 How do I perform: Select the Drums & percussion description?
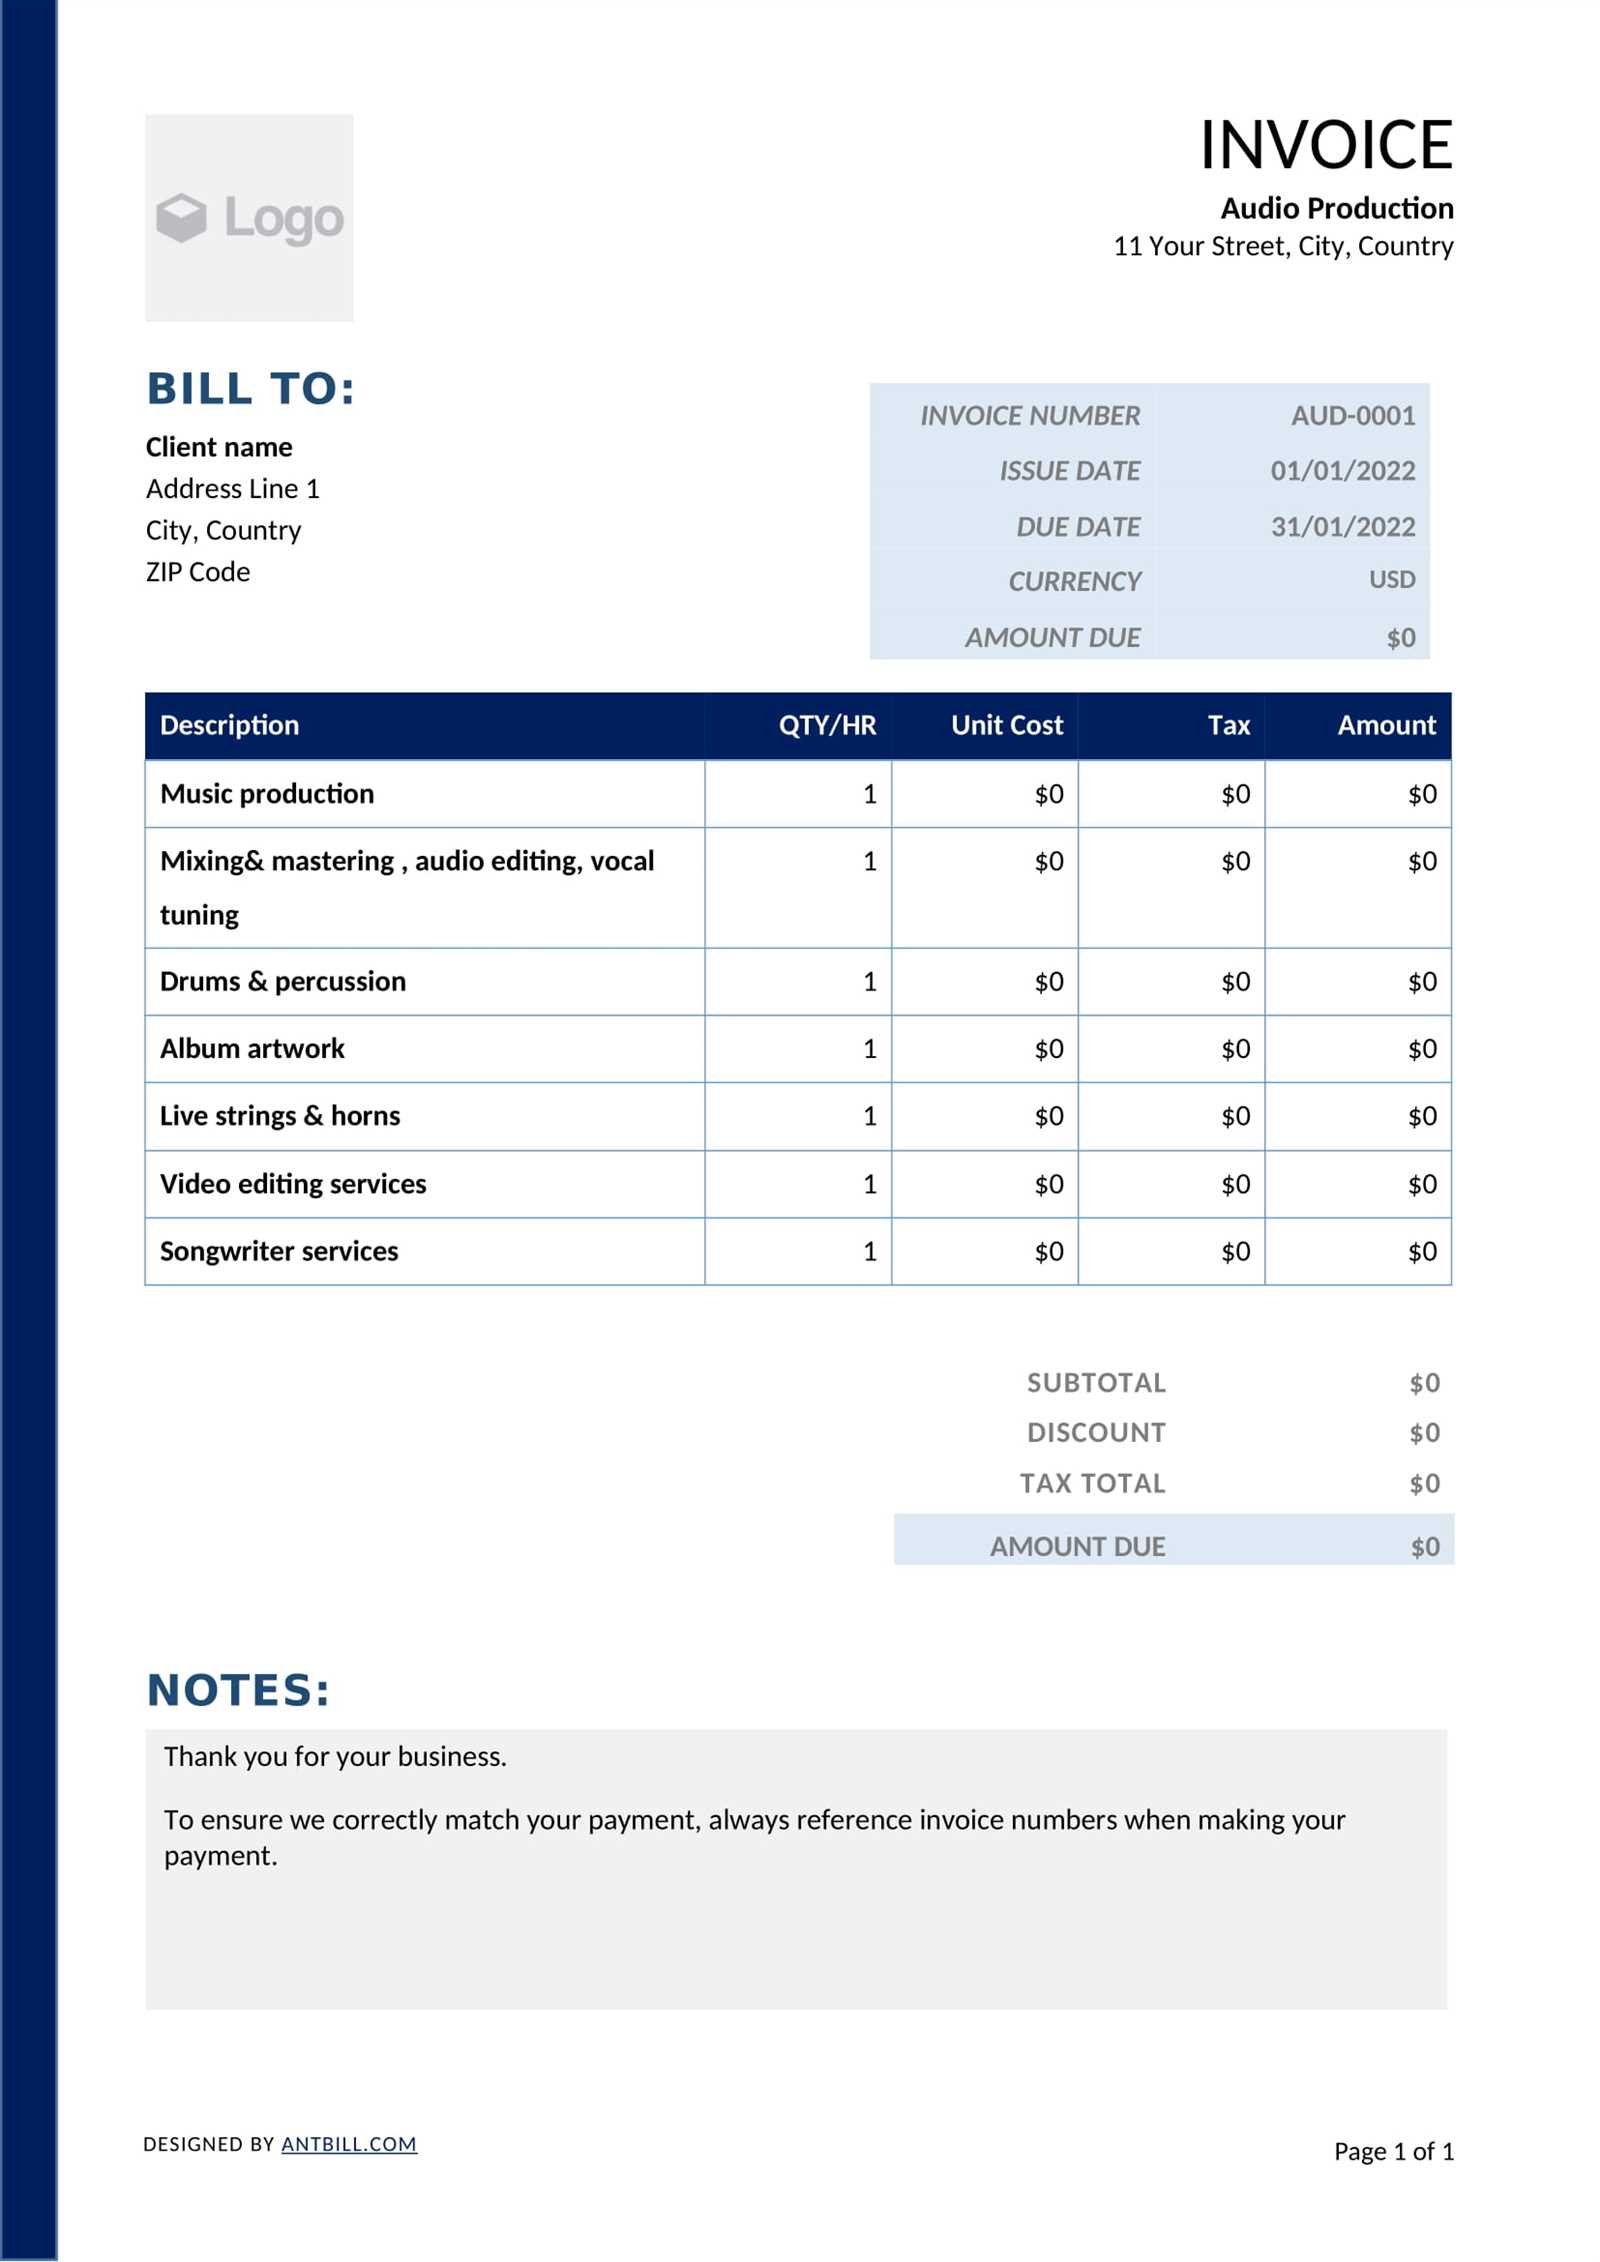tap(283, 982)
